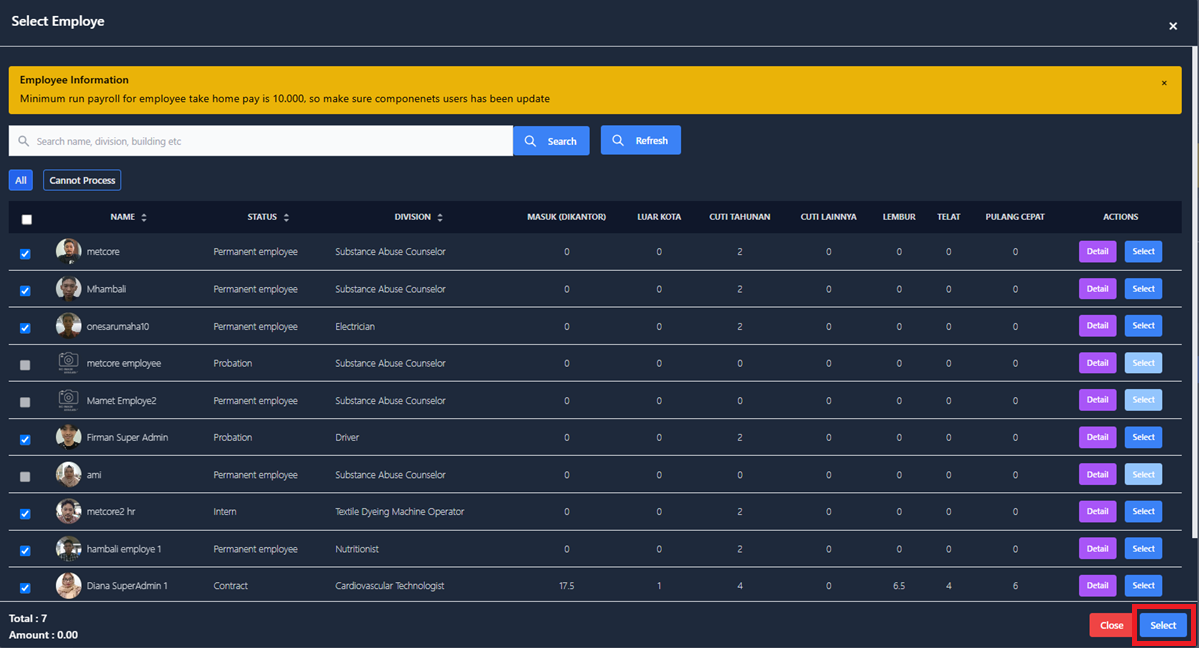Viewport: 1199px width, 648px height.
Task: Tick the checkbox for ami
Action: point(25,477)
